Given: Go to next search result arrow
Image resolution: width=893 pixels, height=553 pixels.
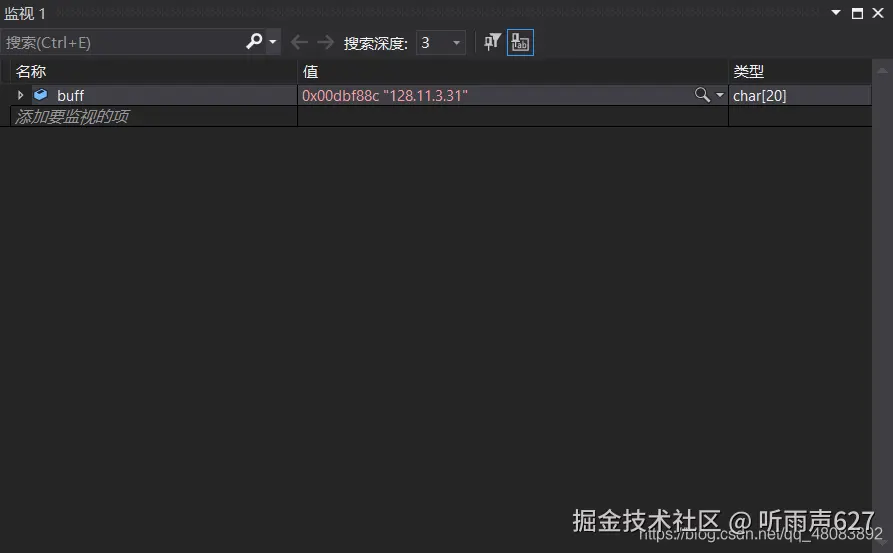Looking at the screenshot, I should [325, 42].
